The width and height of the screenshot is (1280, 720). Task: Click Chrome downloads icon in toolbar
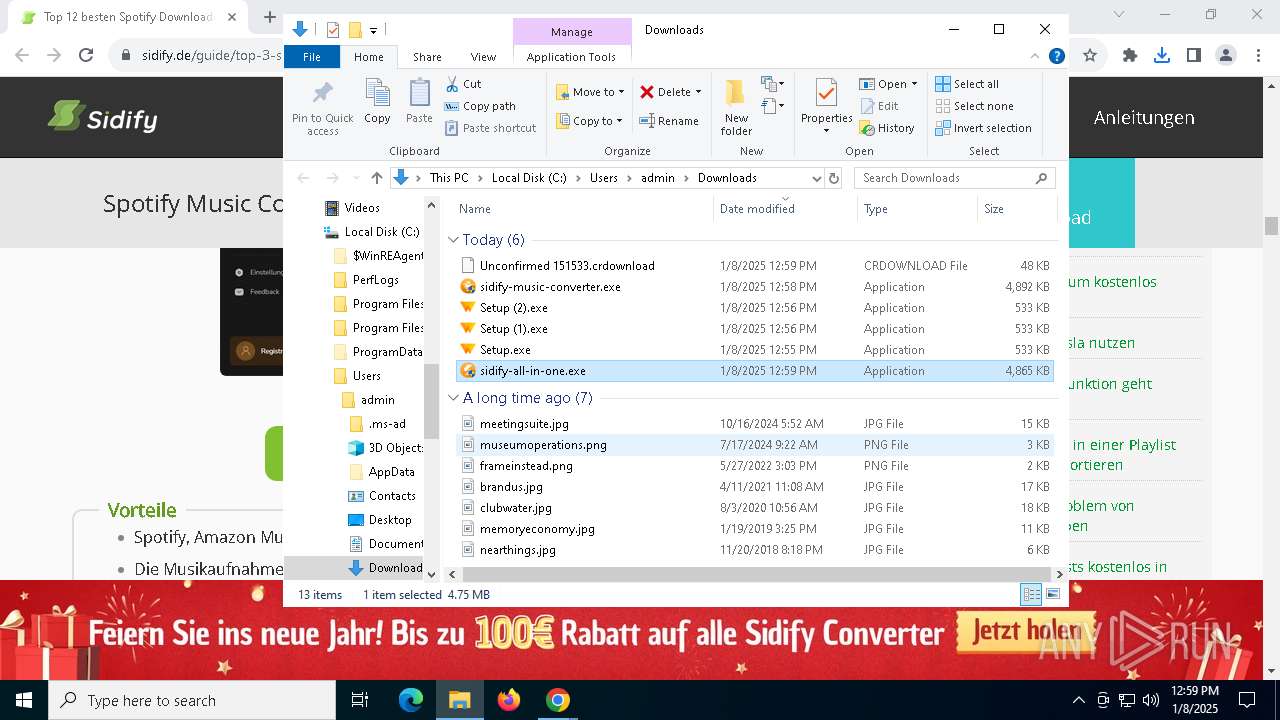click(x=1161, y=56)
